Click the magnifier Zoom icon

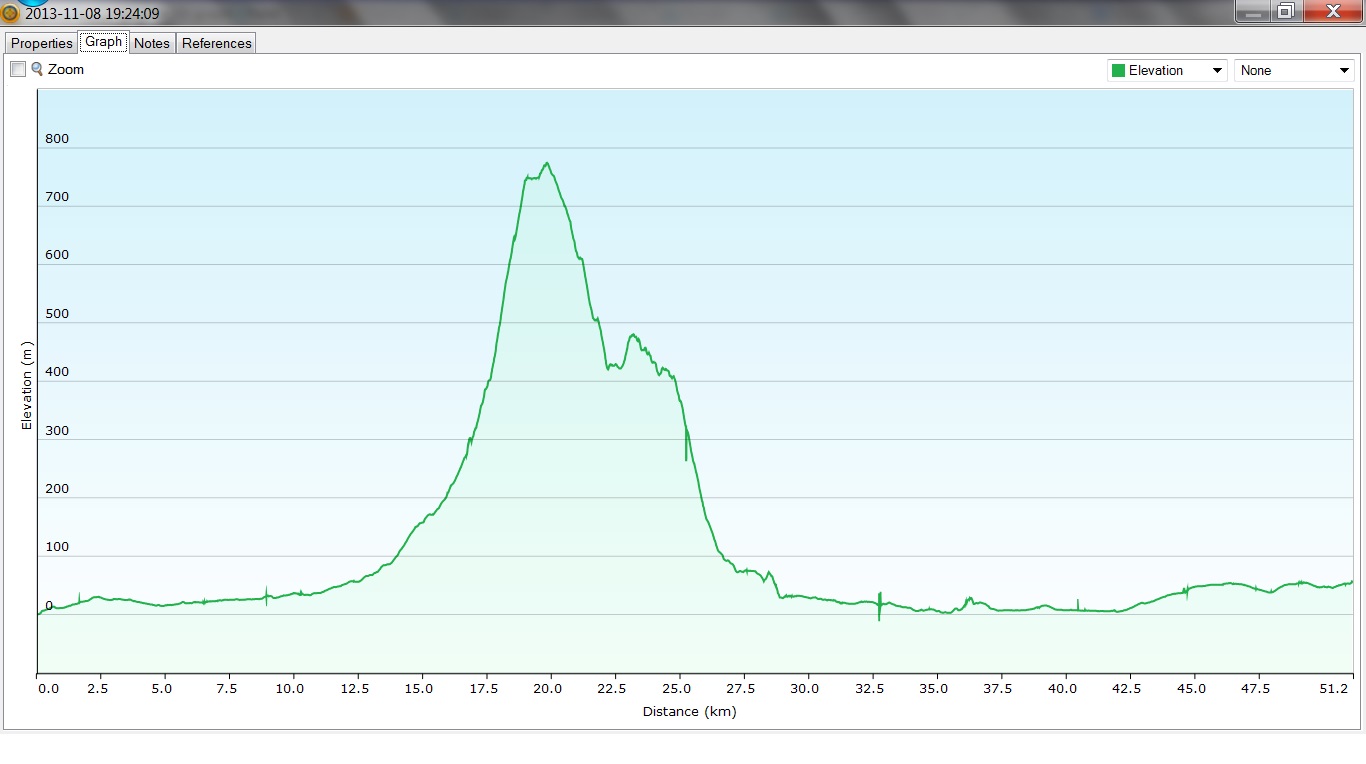pos(37,69)
